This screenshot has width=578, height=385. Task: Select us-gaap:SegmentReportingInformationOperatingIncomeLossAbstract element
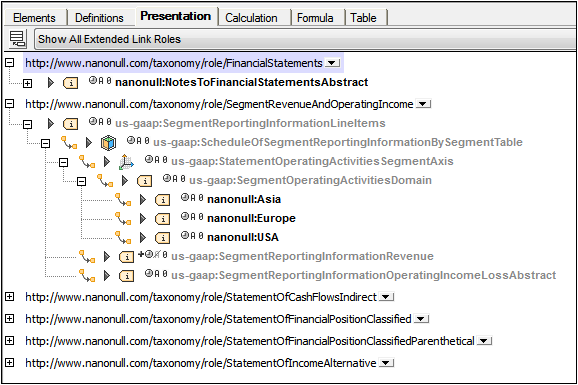[x=363, y=275]
